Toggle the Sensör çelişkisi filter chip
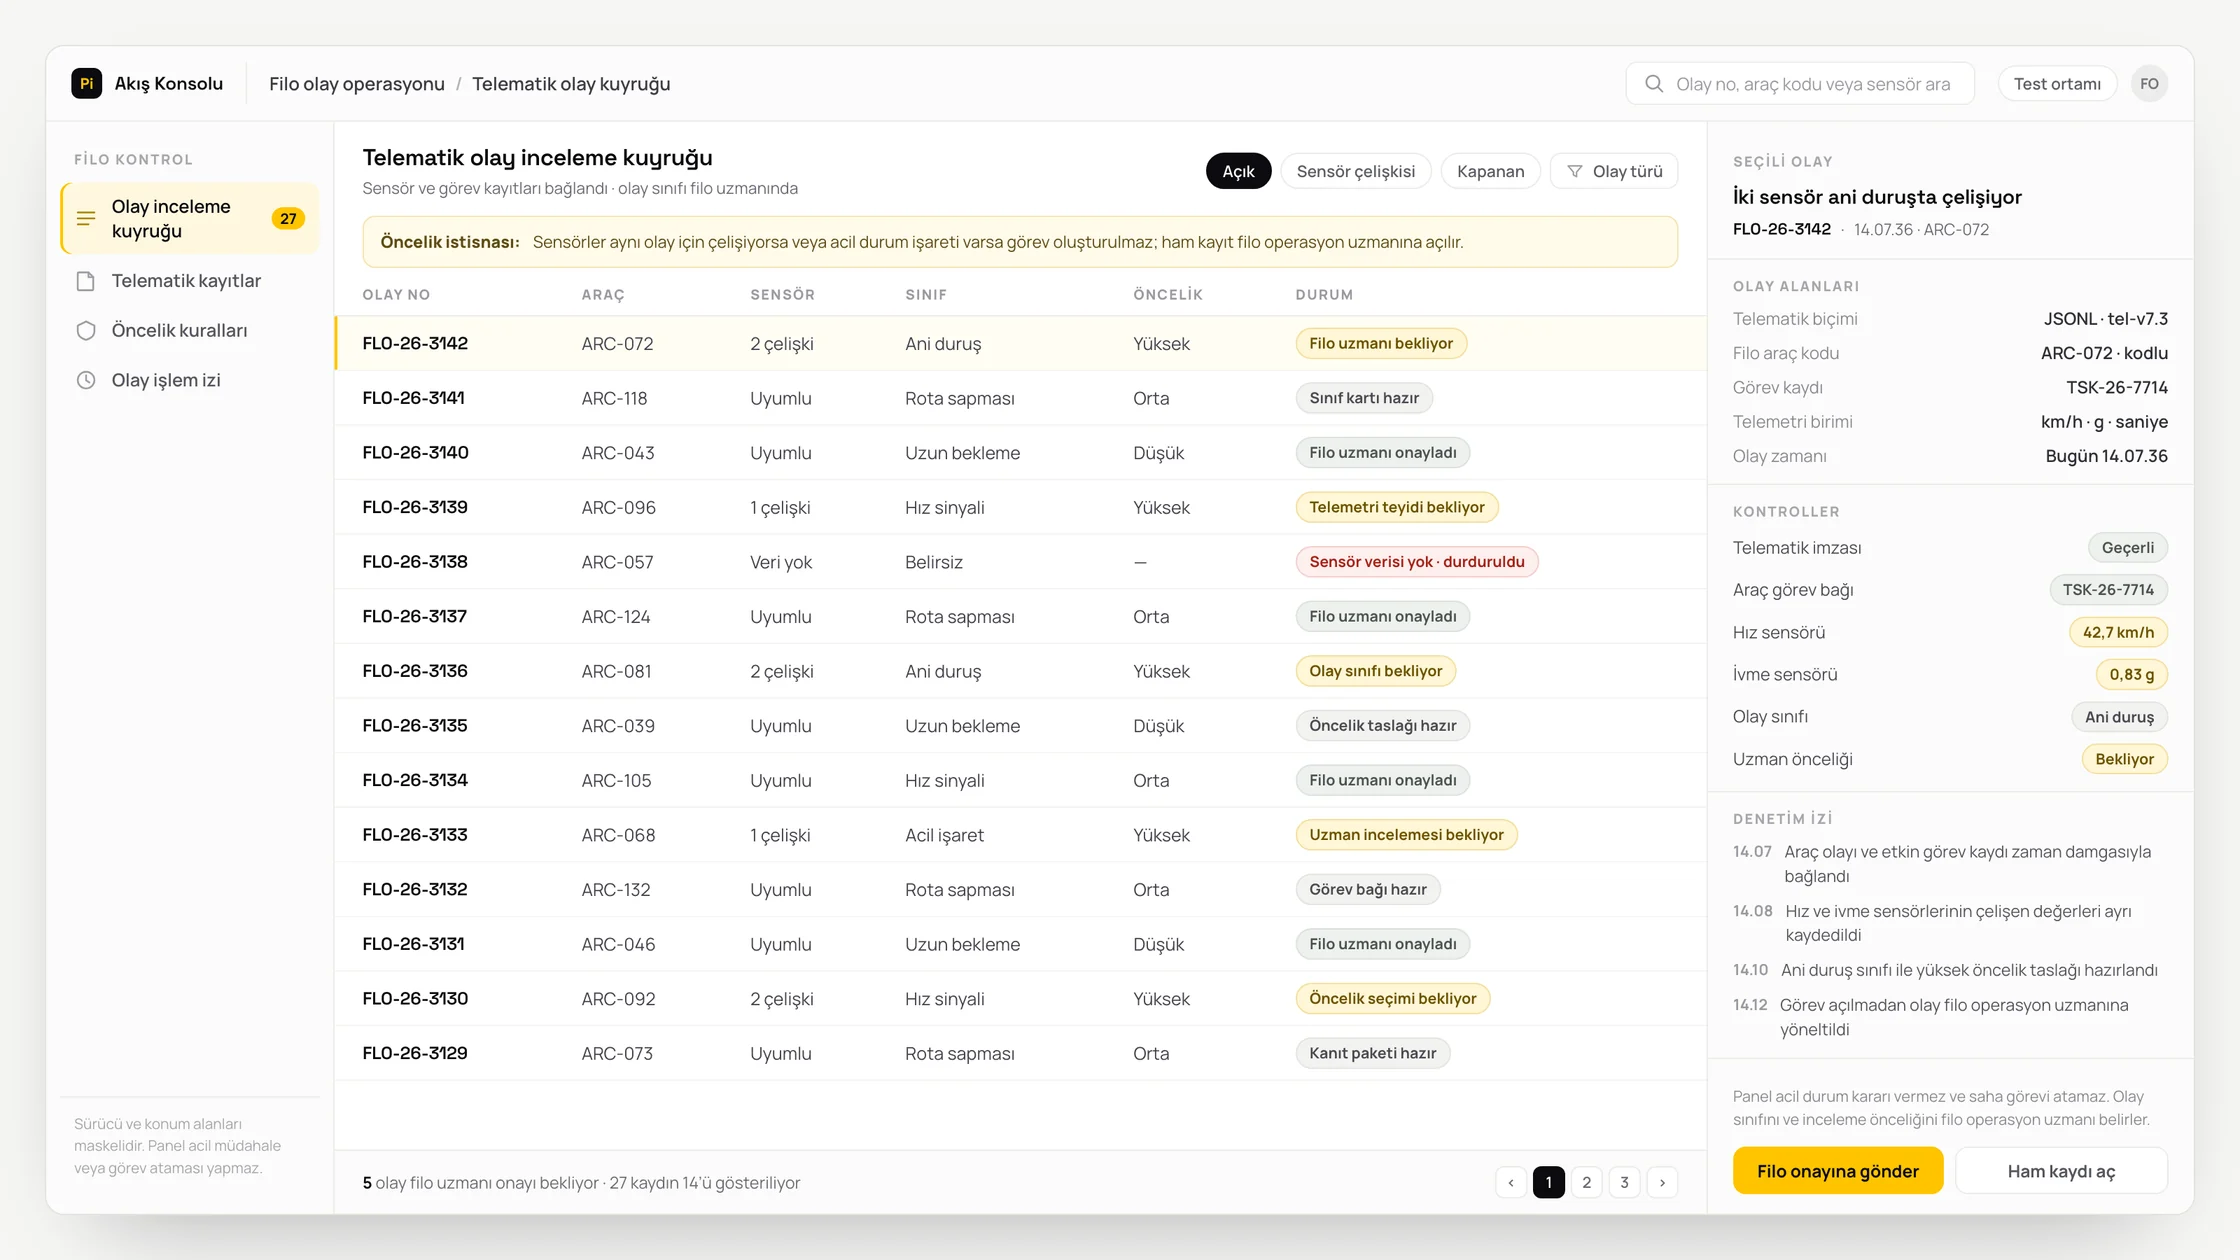Viewport: 2240px width, 1260px height. [1356, 171]
